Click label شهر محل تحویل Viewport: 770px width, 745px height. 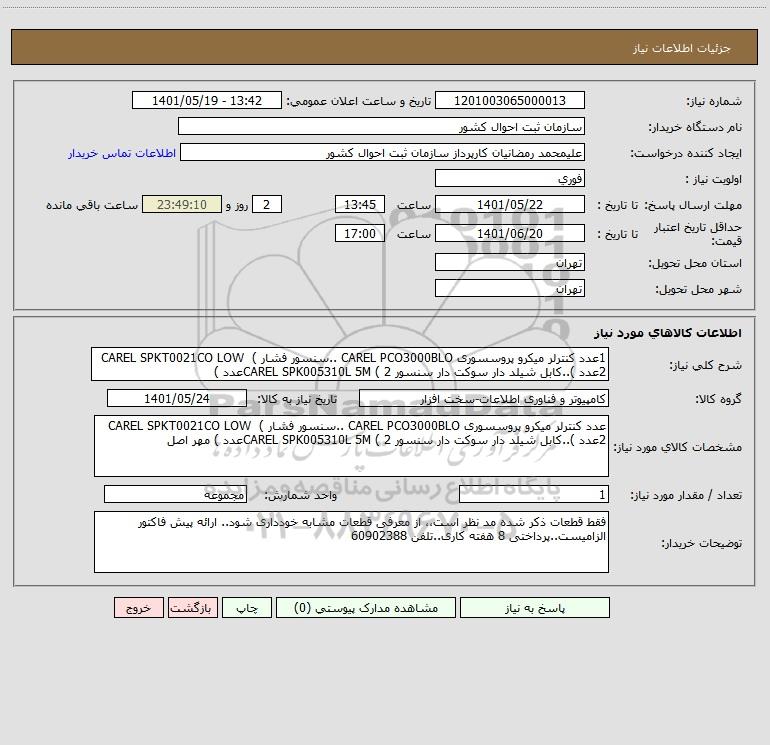pos(699,289)
